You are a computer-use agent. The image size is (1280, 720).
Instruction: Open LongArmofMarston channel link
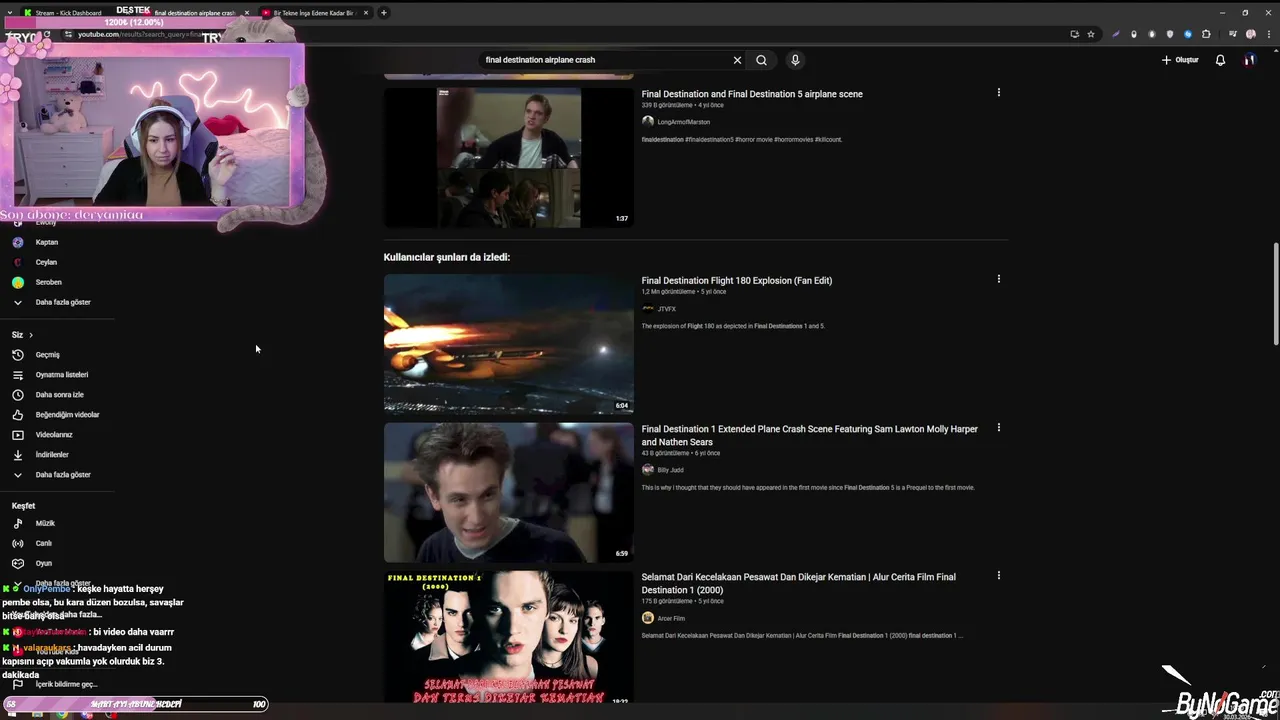683,122
